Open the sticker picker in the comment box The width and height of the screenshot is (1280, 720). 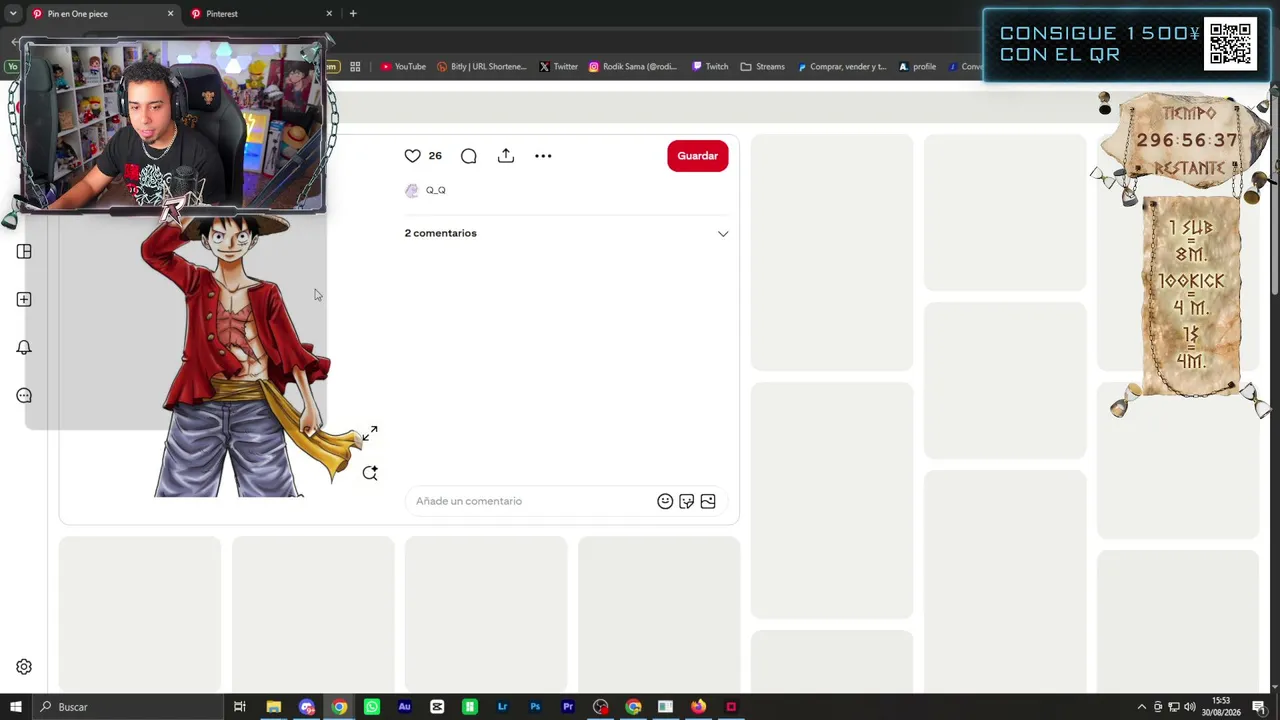tap(686, 501)
